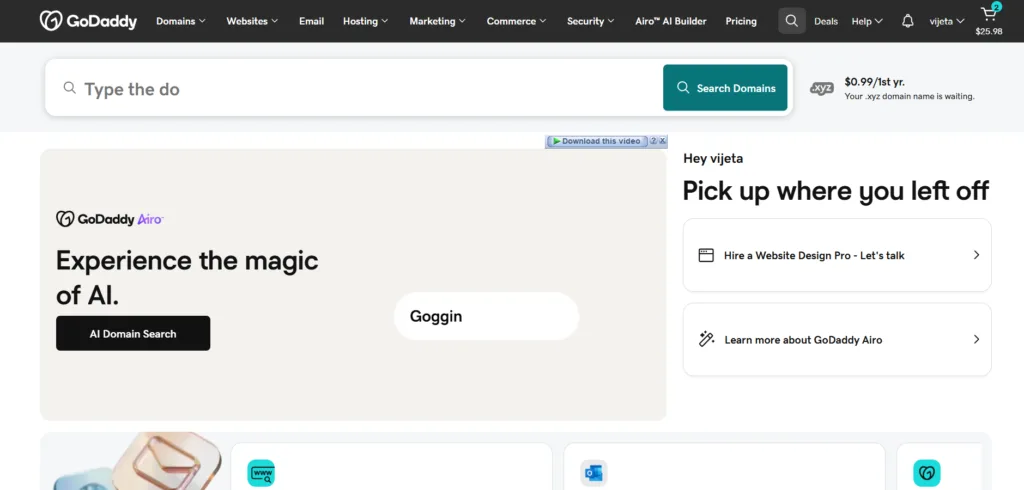This screenshot has width=1024, height=490.
Task: Click the help icon on the Download this video bar
Action: 654,140
